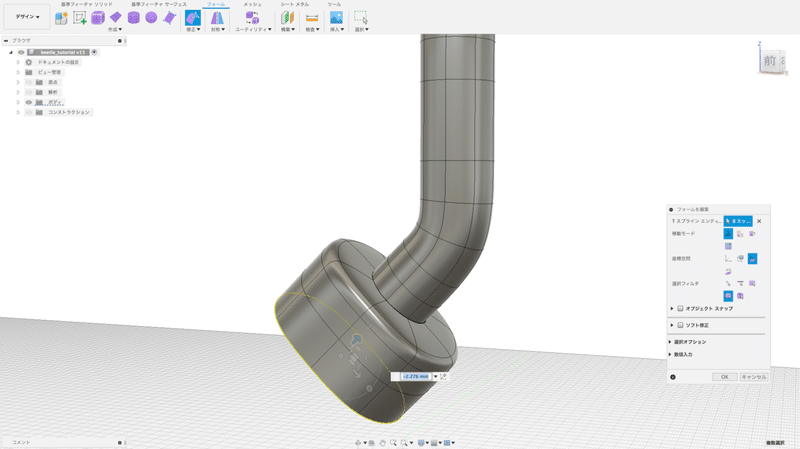Open the 作成 dropdown menu
This screenshot has width=800, height=449.
pos(115,30)
